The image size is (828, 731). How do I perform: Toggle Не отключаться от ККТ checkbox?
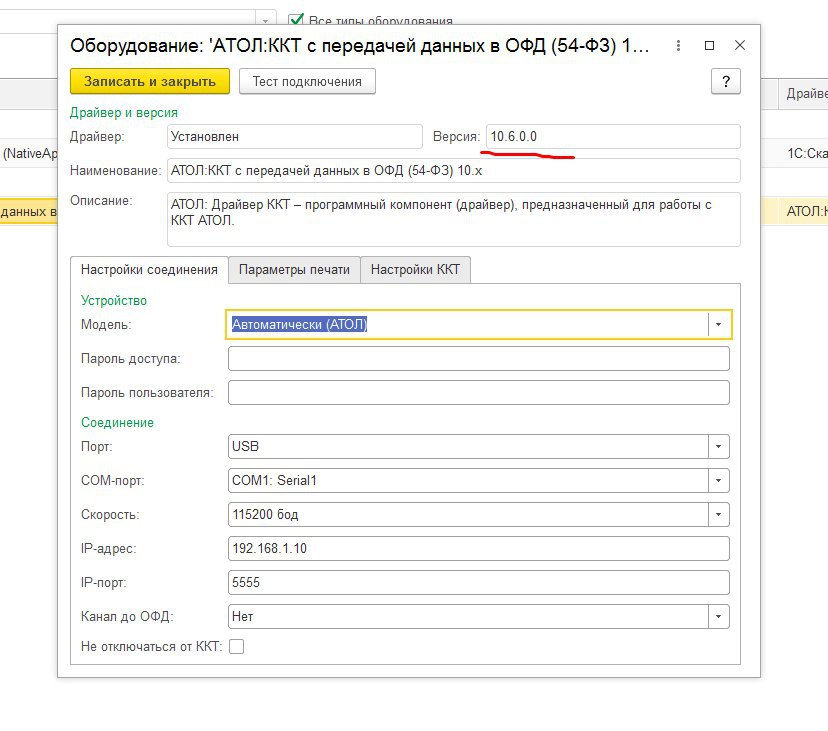237,646
